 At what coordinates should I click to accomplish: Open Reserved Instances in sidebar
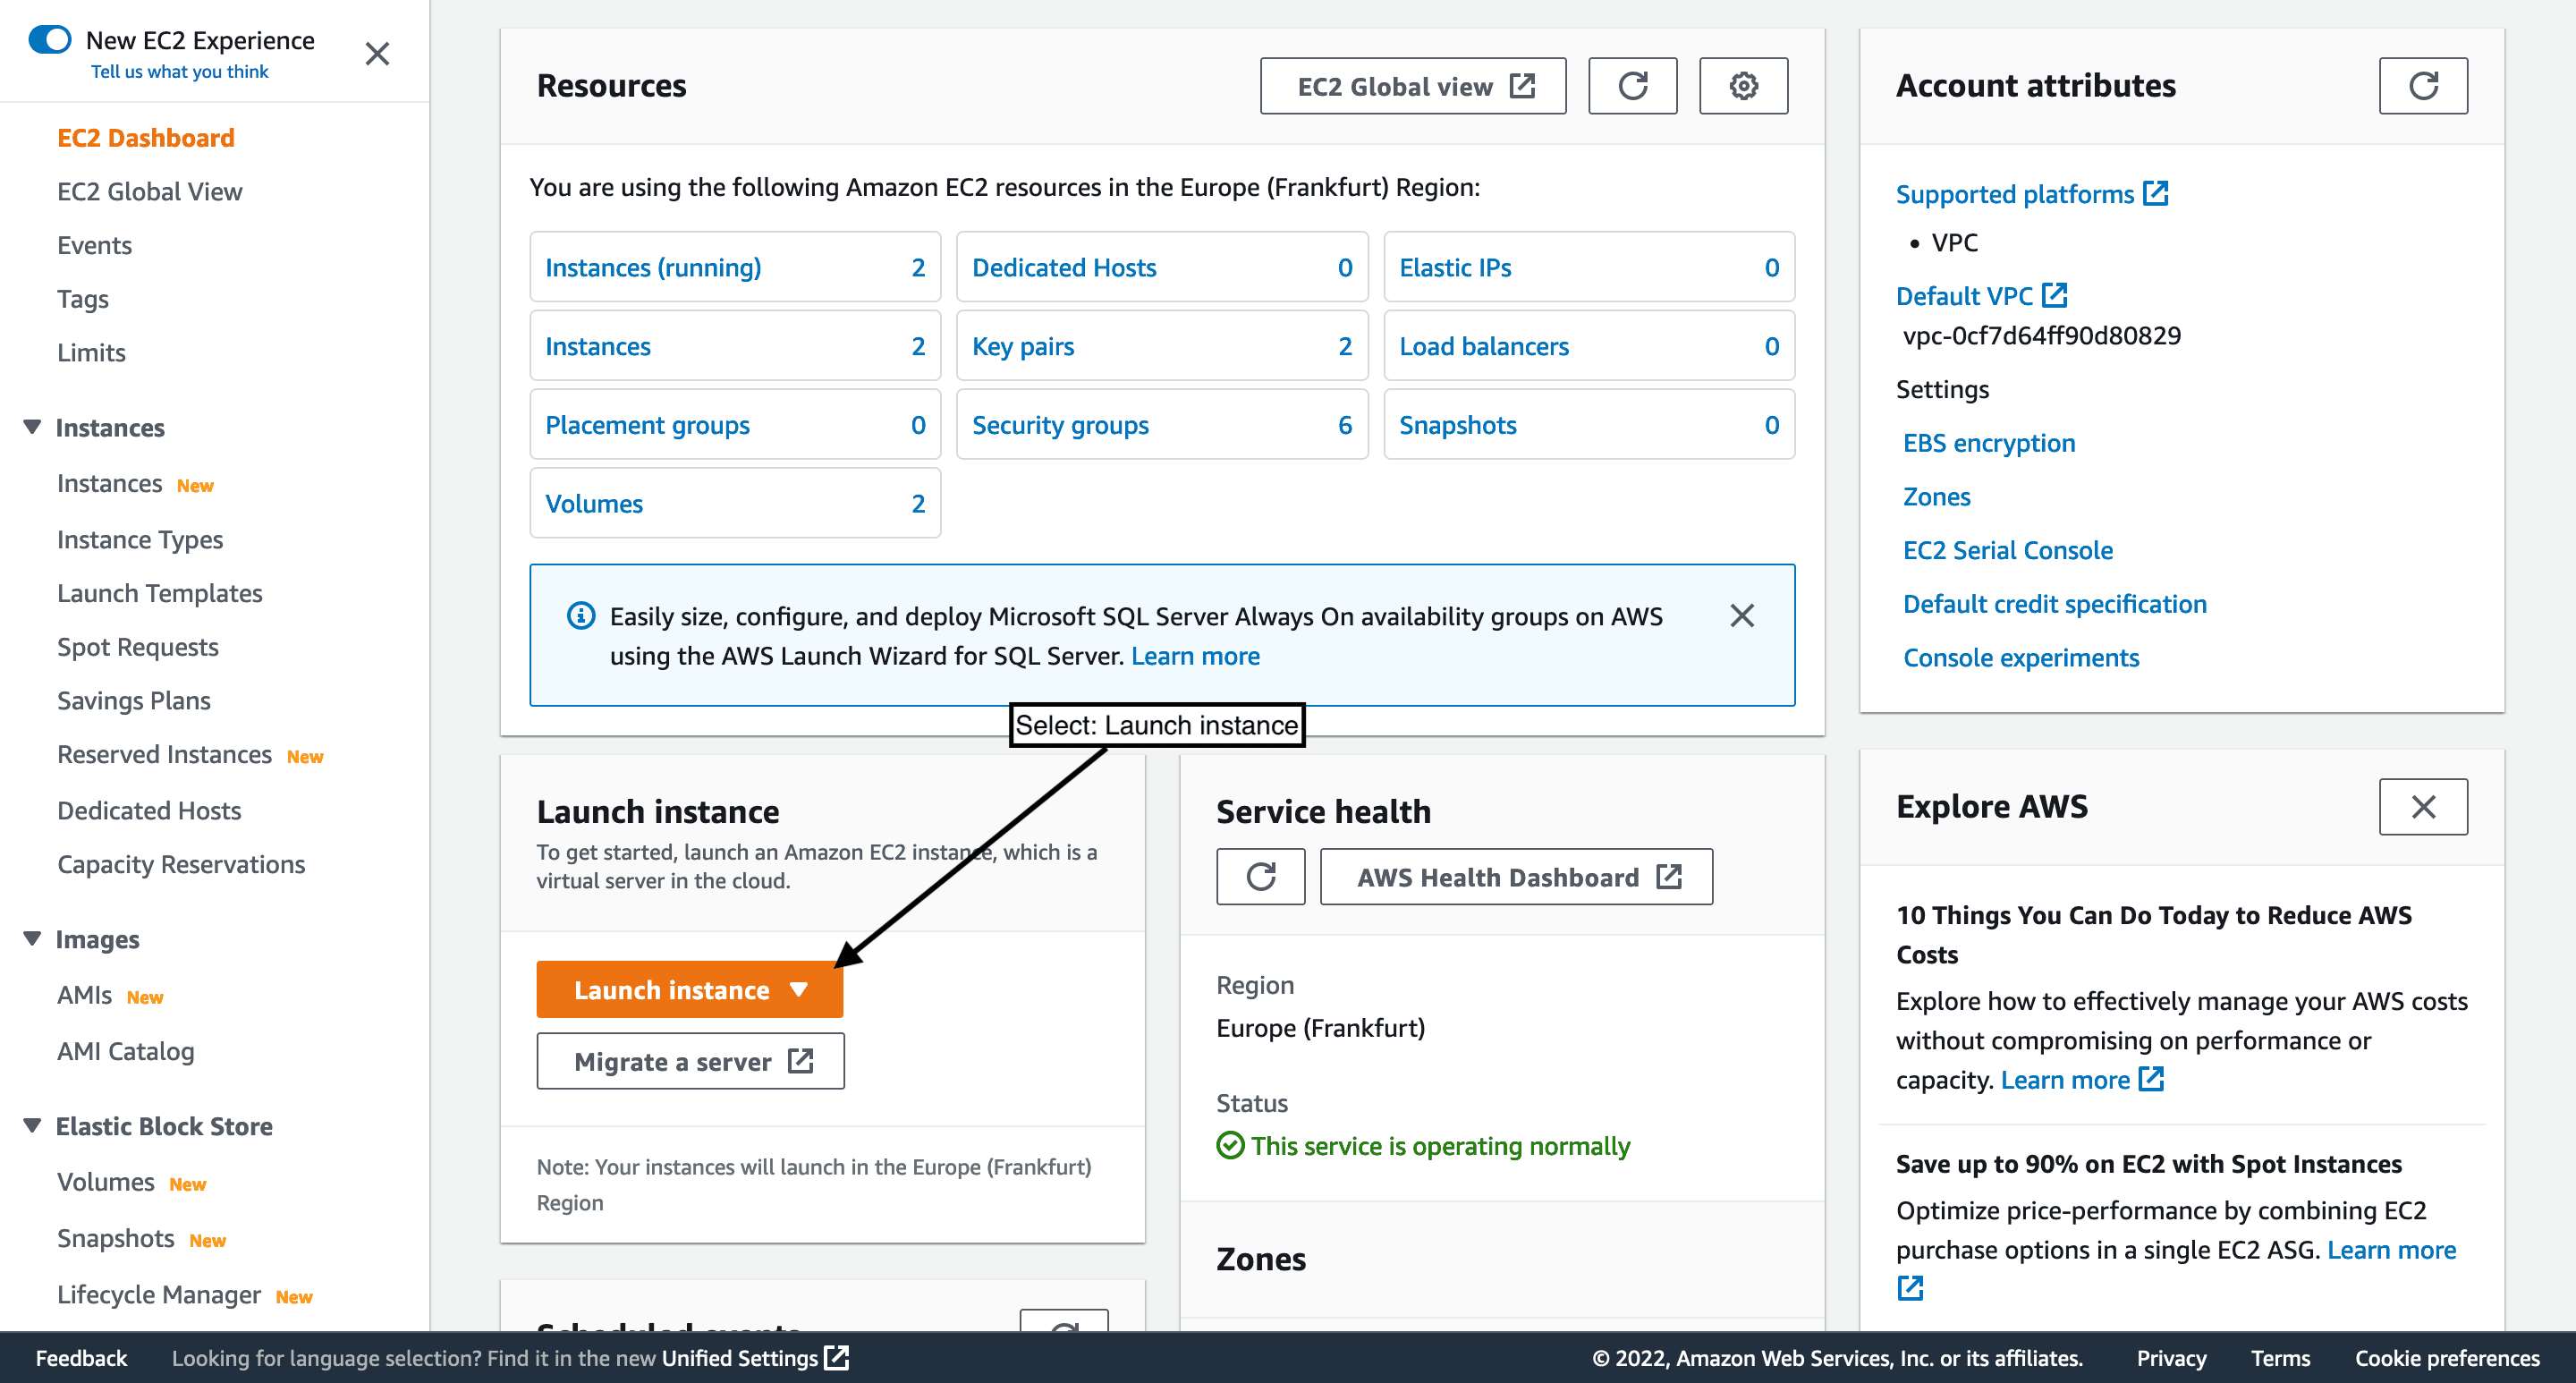[165, 755]
